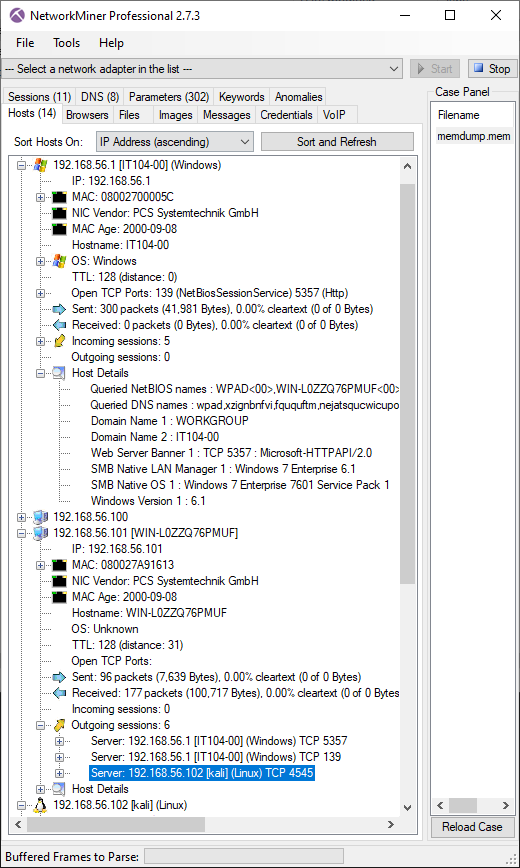
Task: Select the Server 192.168.56.1 TCP 139 row
Action: [215, 757]
